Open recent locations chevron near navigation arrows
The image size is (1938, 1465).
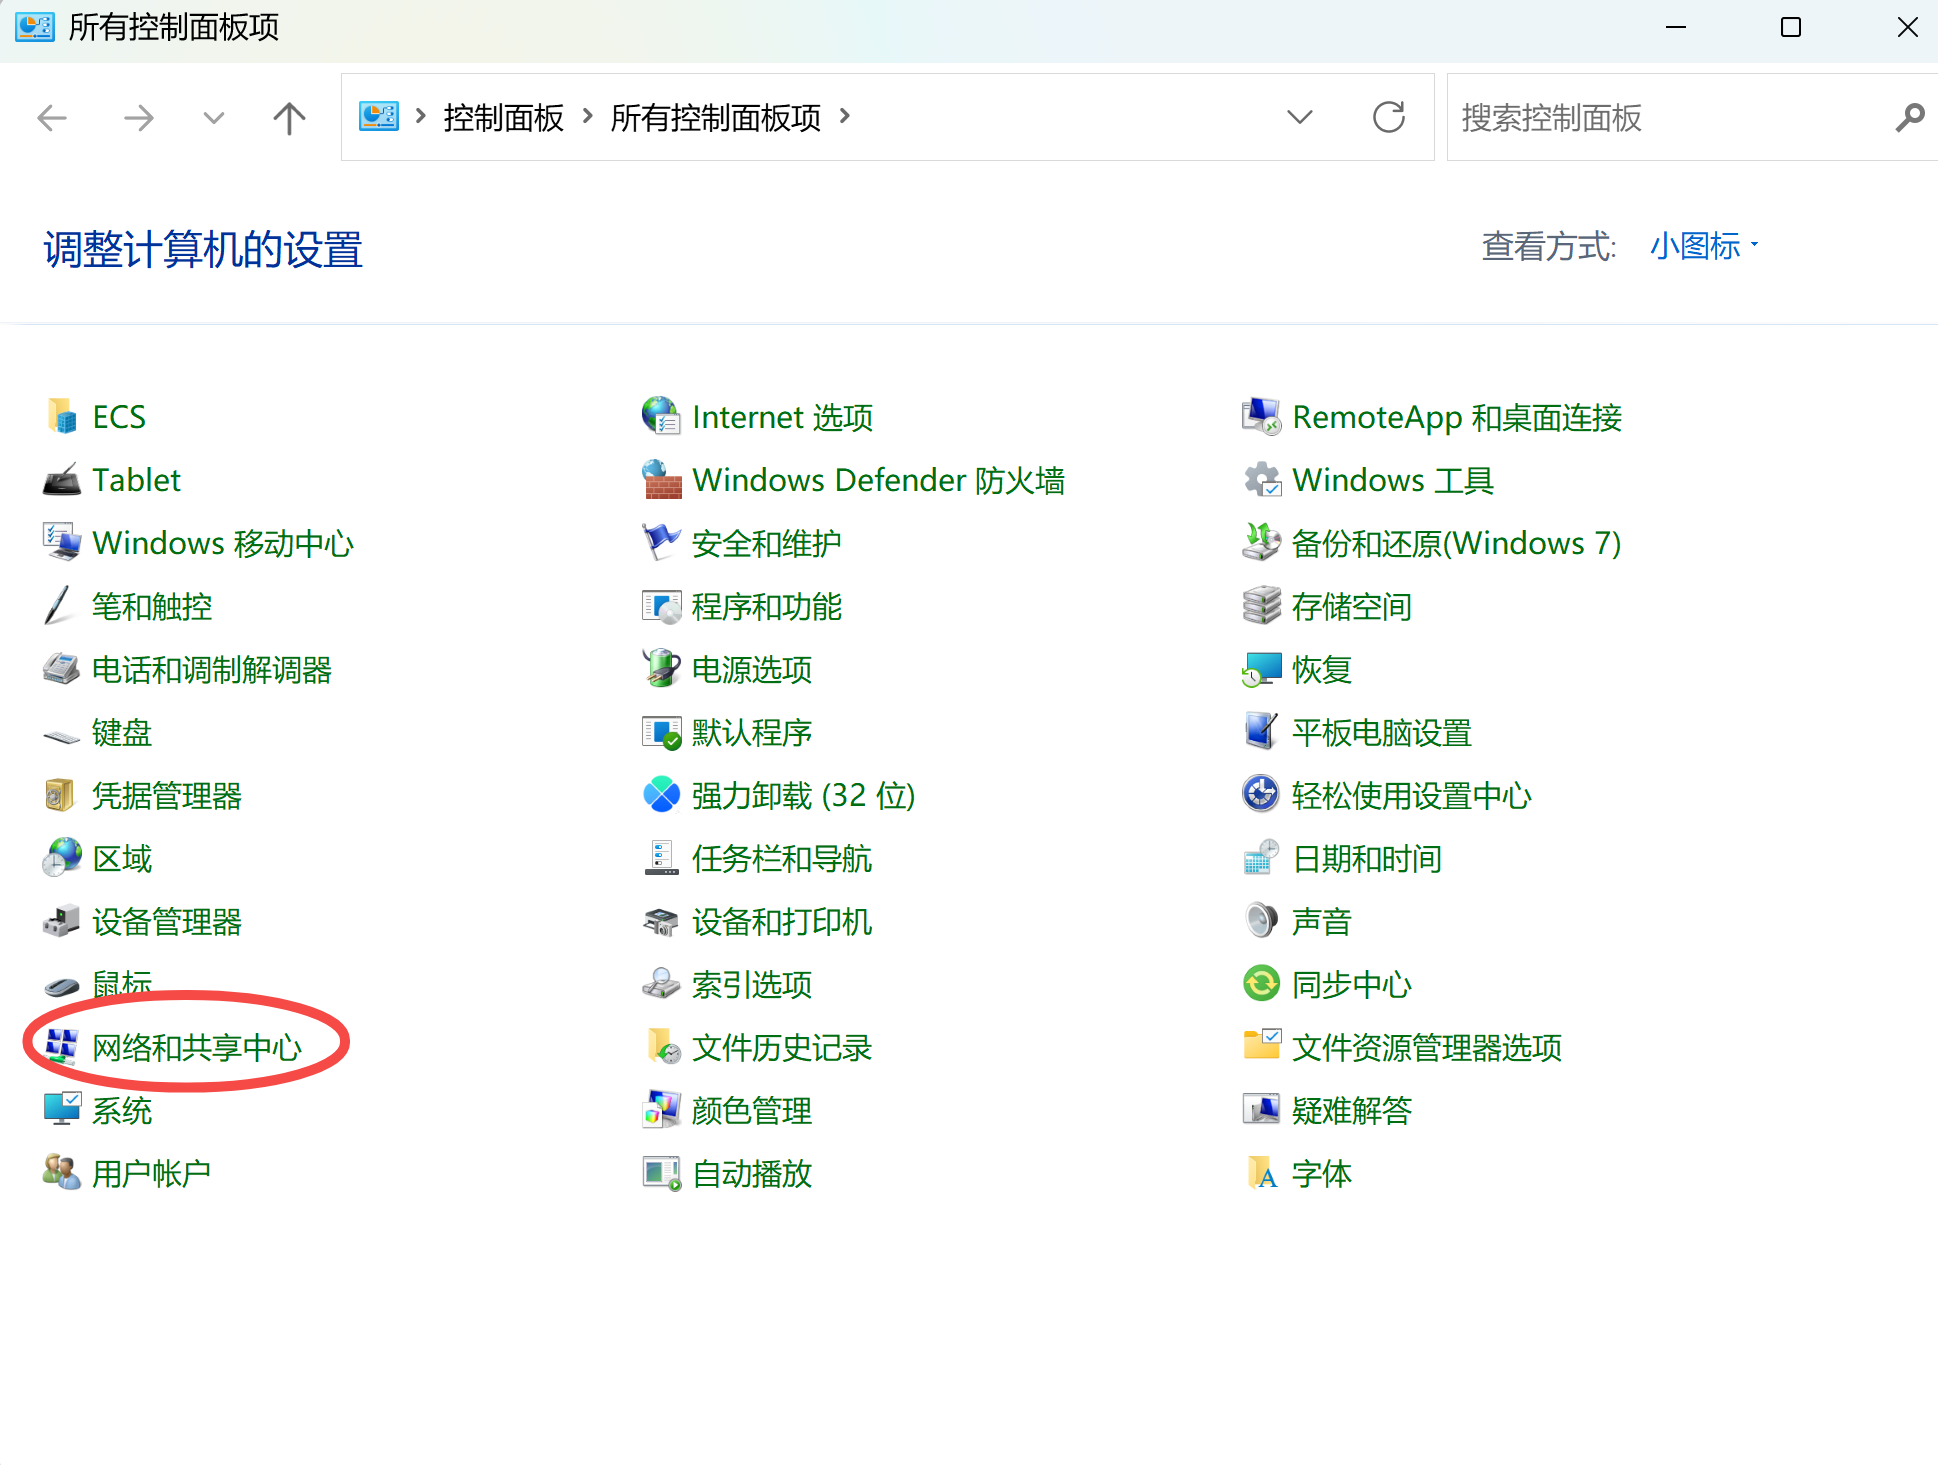(213, 118)
